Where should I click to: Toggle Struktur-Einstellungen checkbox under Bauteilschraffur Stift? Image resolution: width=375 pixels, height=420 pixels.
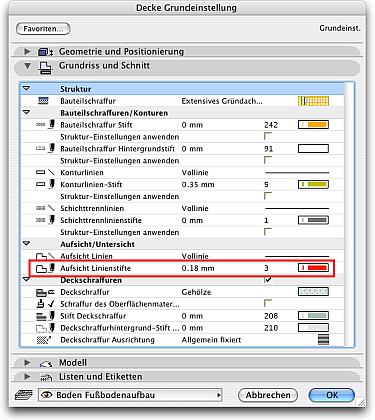(268, 136)
